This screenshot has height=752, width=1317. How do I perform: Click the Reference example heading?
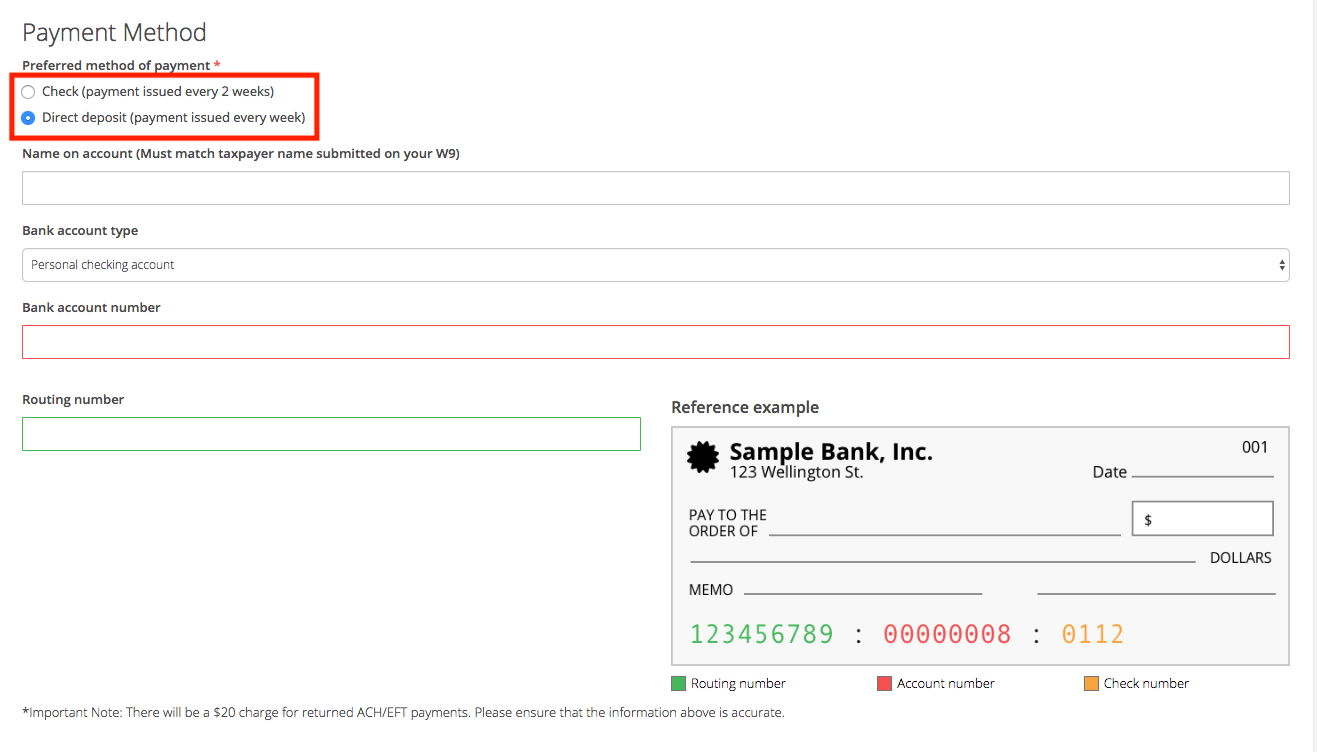pyautogui.click(x=745, y=407)
